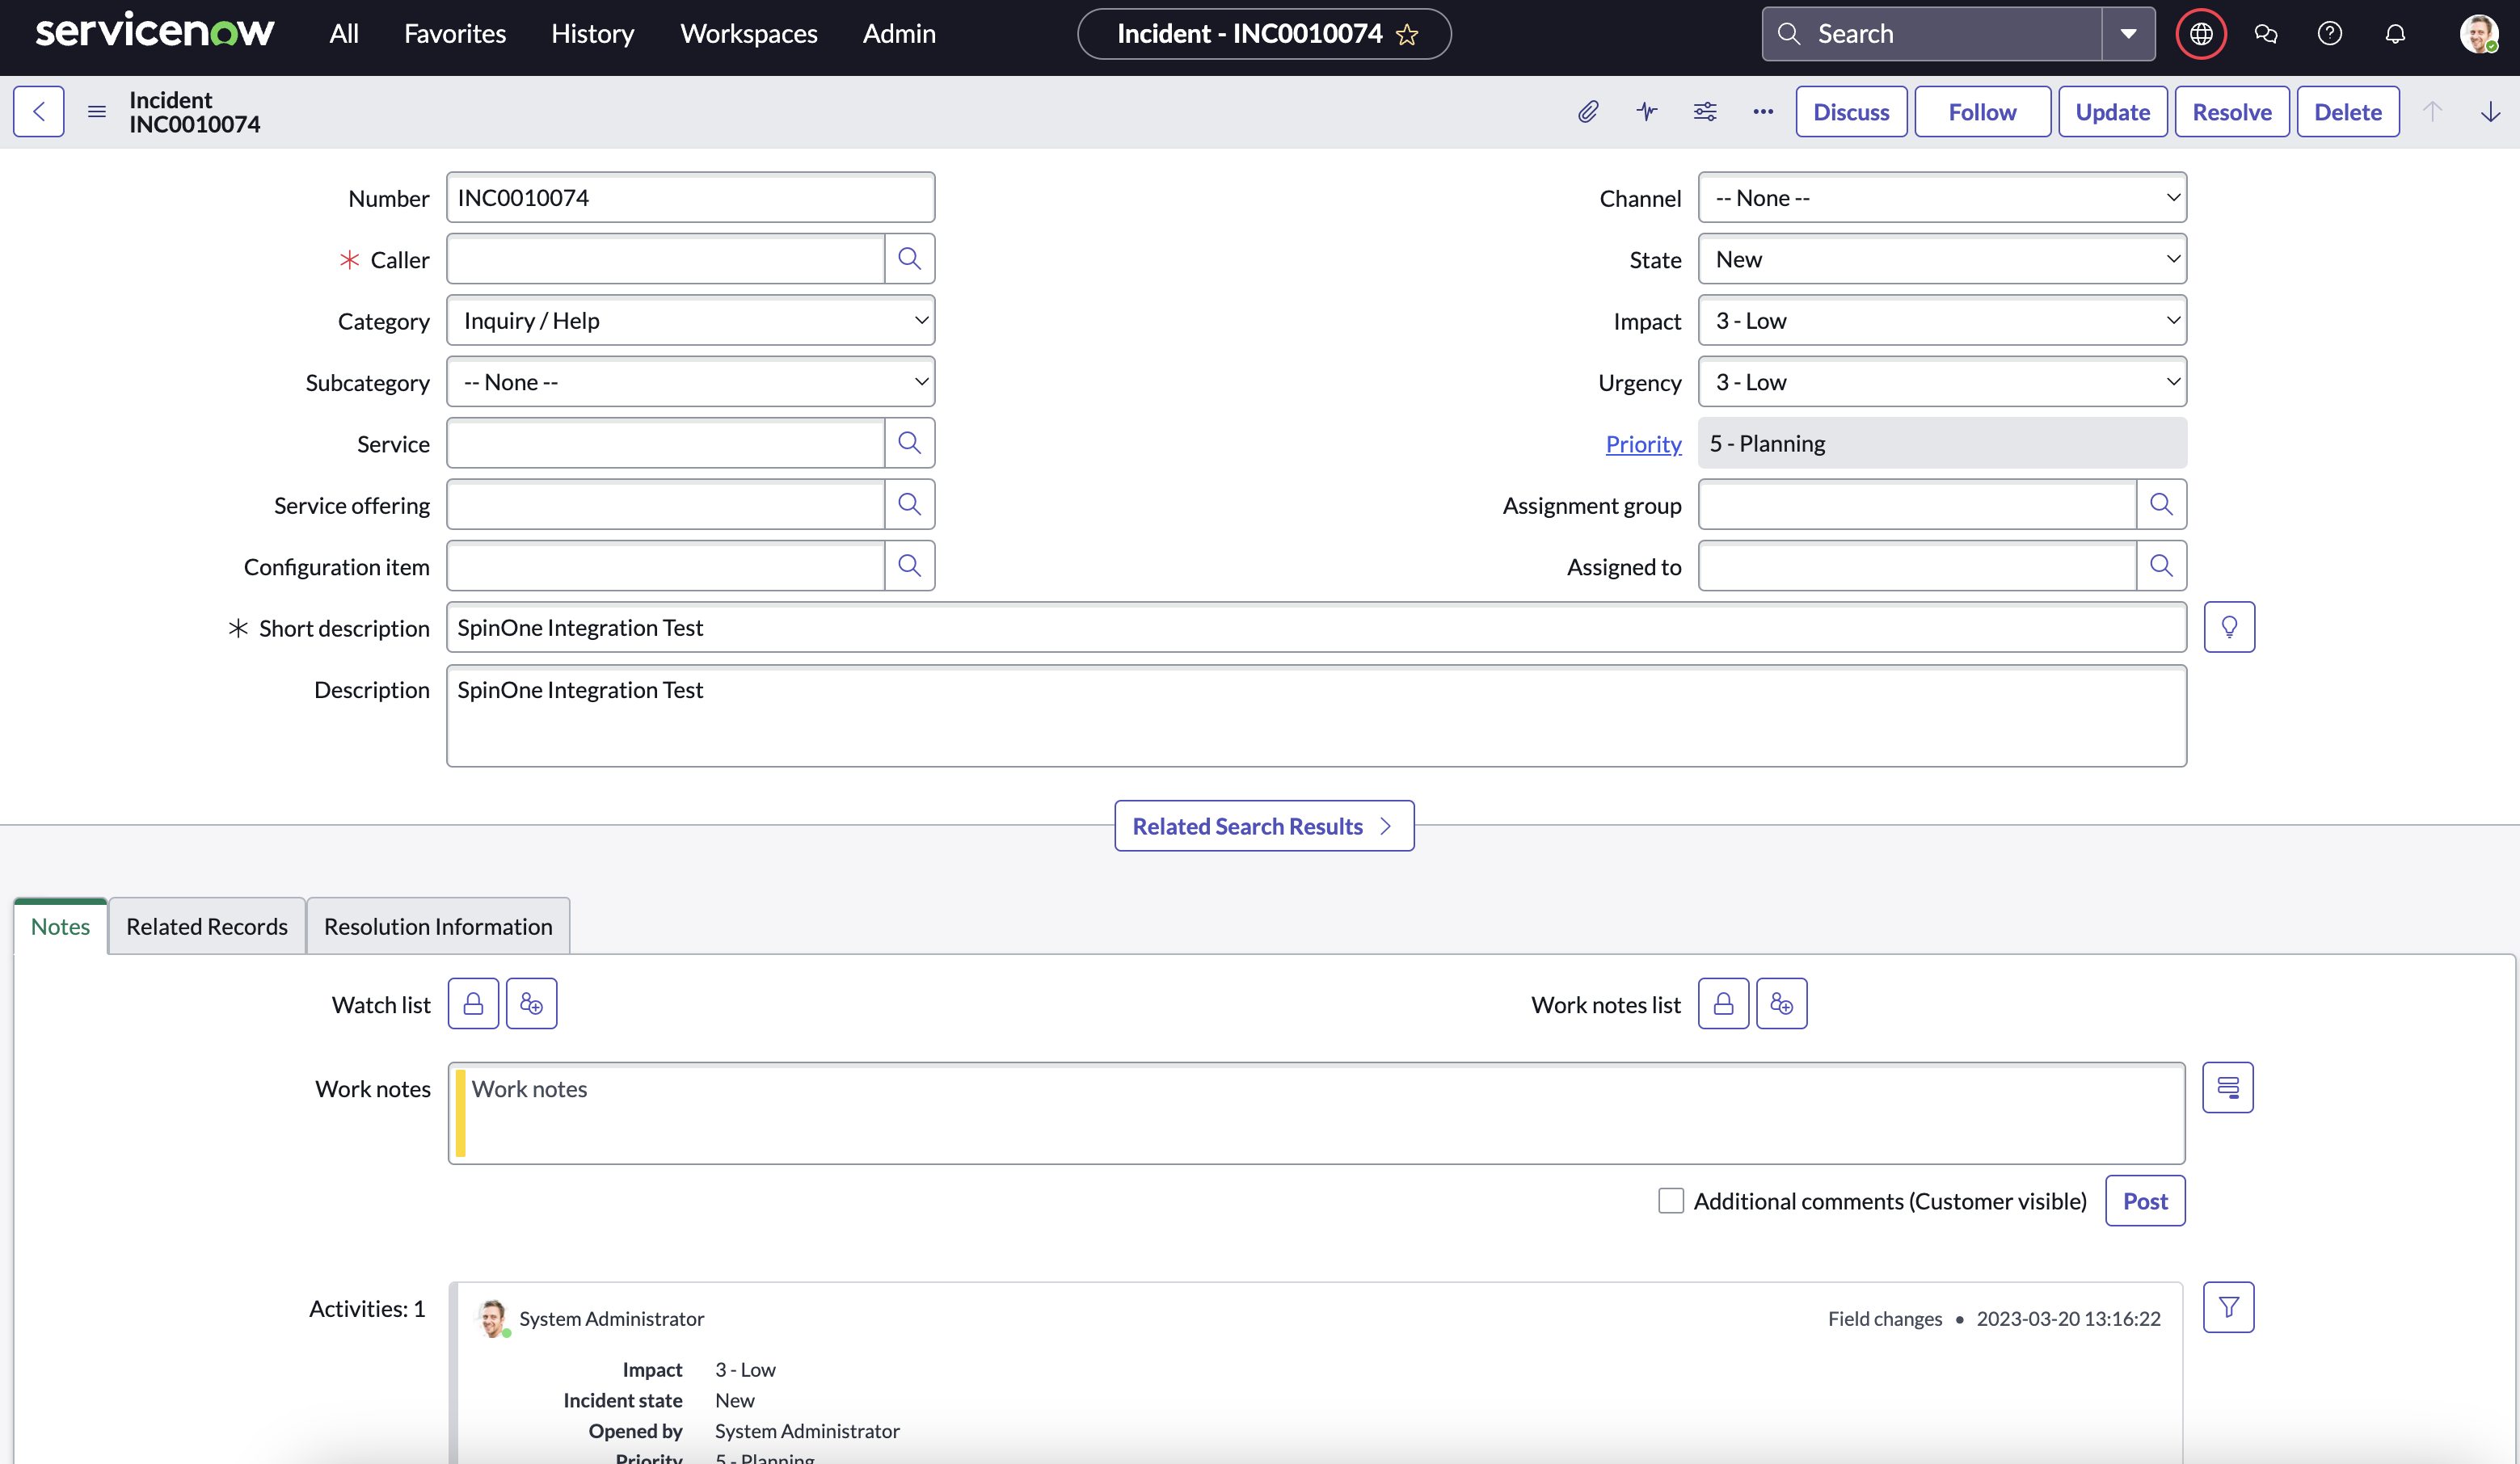Click the attachments paperclip icon

(x=1588, y=111)
